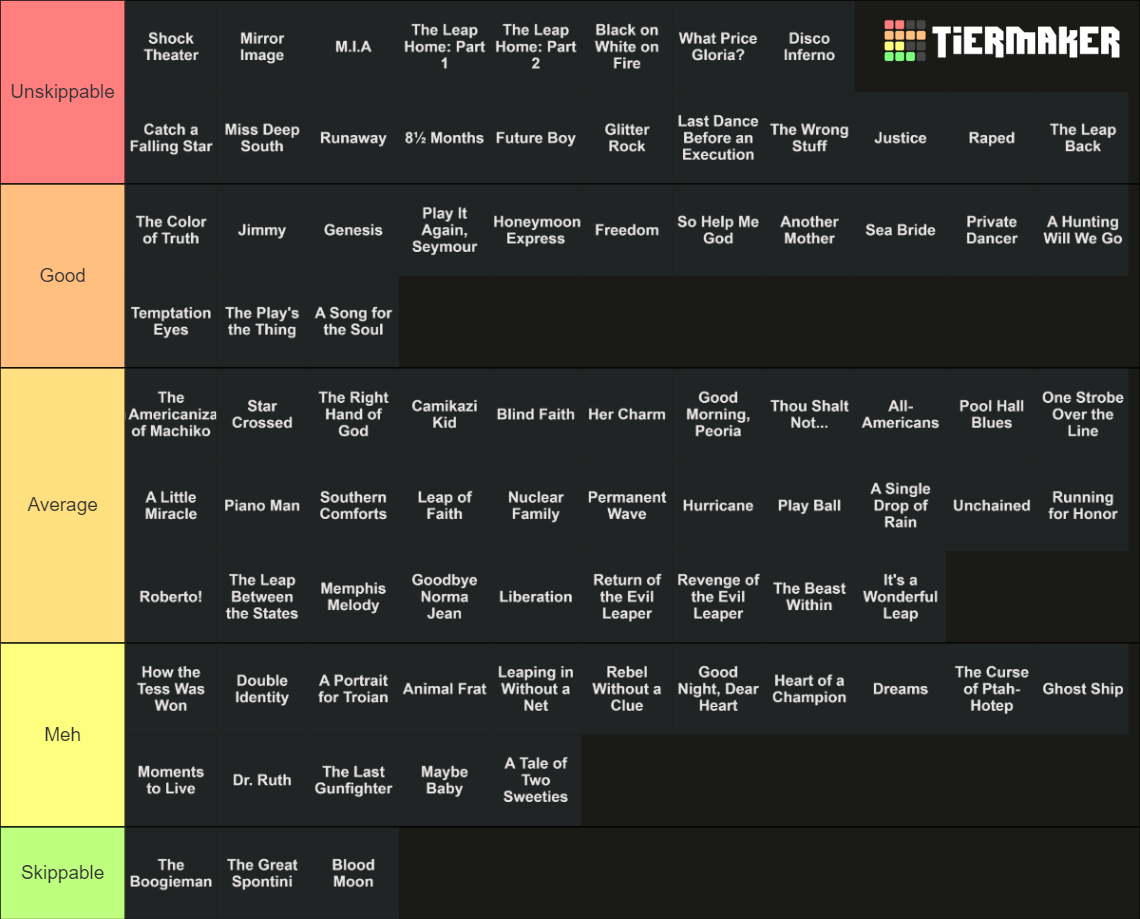The image size is (1140, 919).
Task: Select The Curse of Ptah-Hotep tile
Action: click(992, 689)
